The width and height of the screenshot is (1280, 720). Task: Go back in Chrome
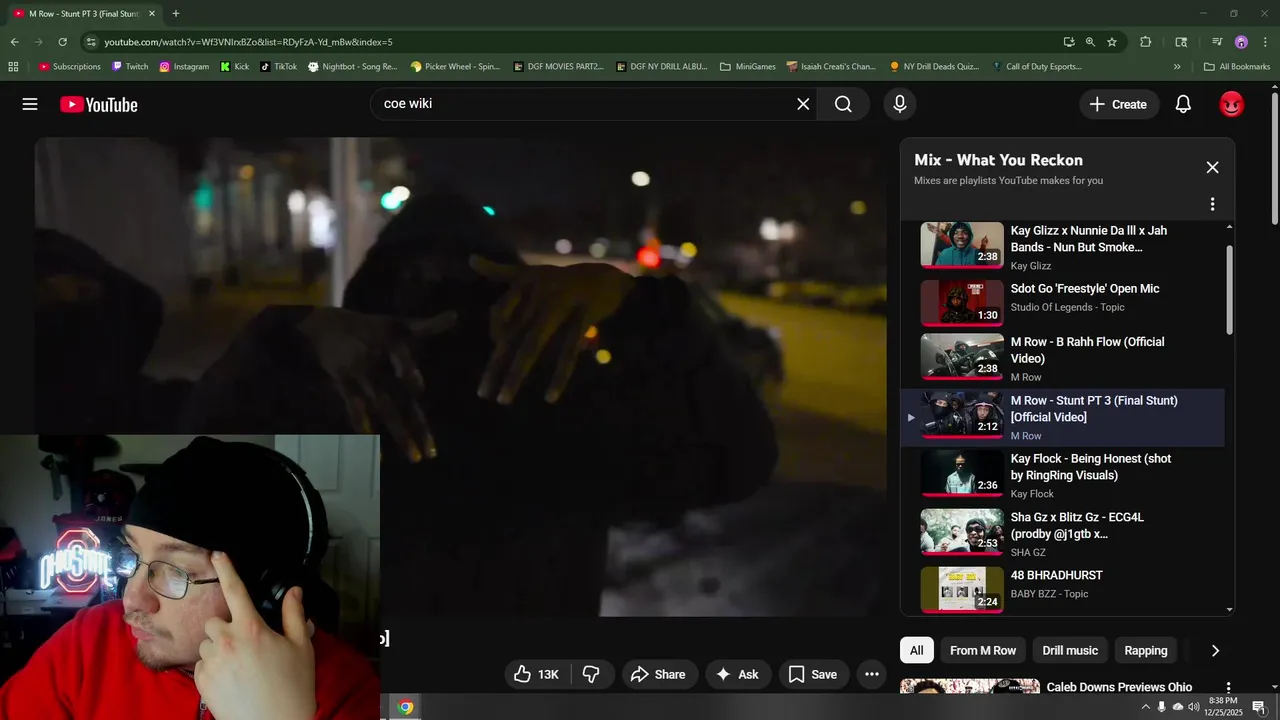14,42
